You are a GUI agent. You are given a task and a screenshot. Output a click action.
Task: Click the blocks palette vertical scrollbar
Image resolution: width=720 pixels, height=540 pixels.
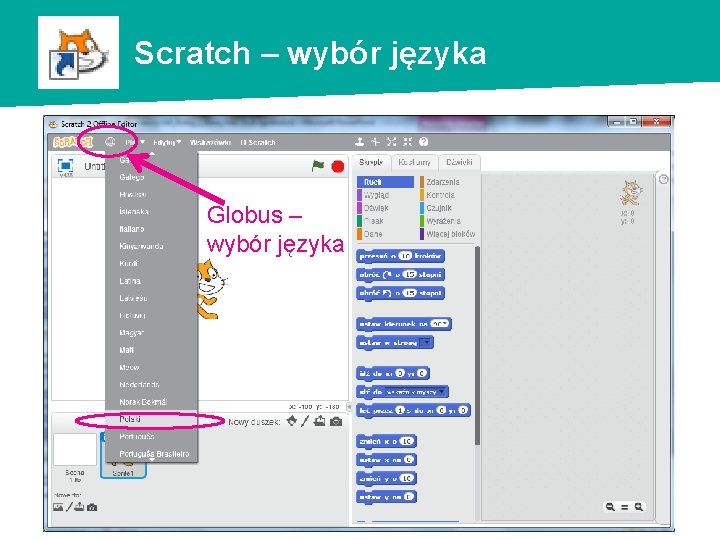pos(477,345)
